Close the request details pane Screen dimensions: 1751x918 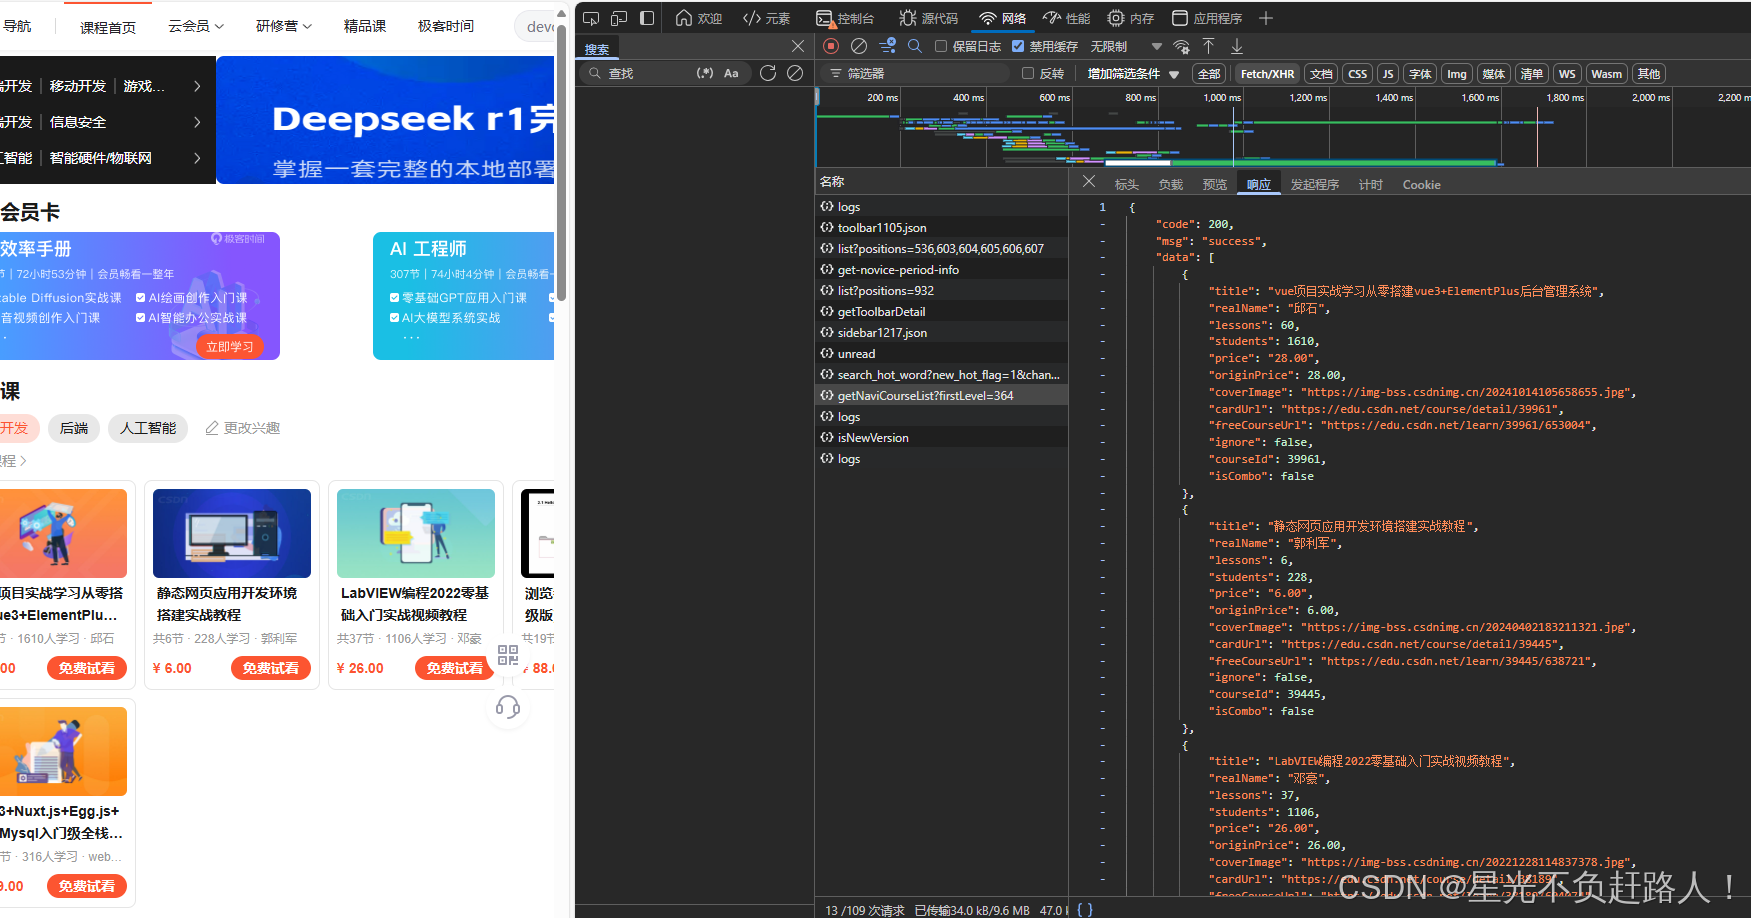(1089, 182)
